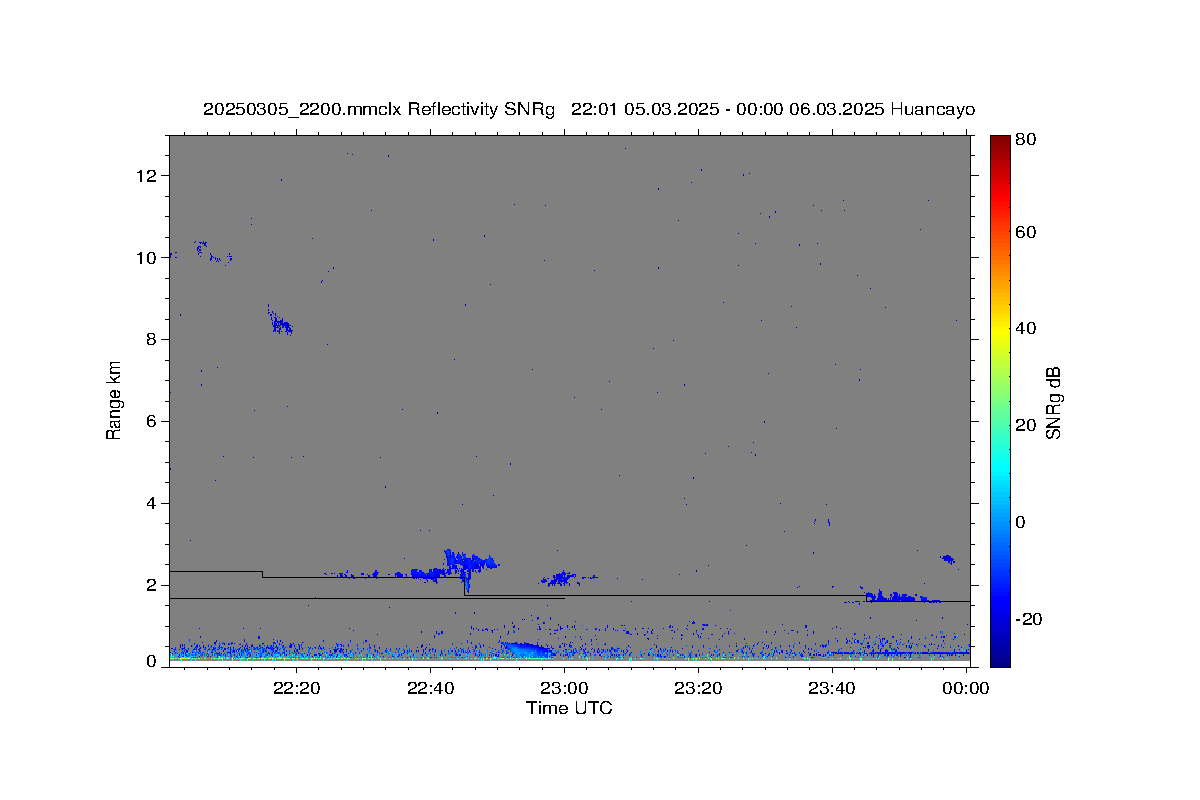The height and width of the screenshot is (800, 1200).
Task: Click the dark red top of the colorbar
Action: pos(1000,145)
